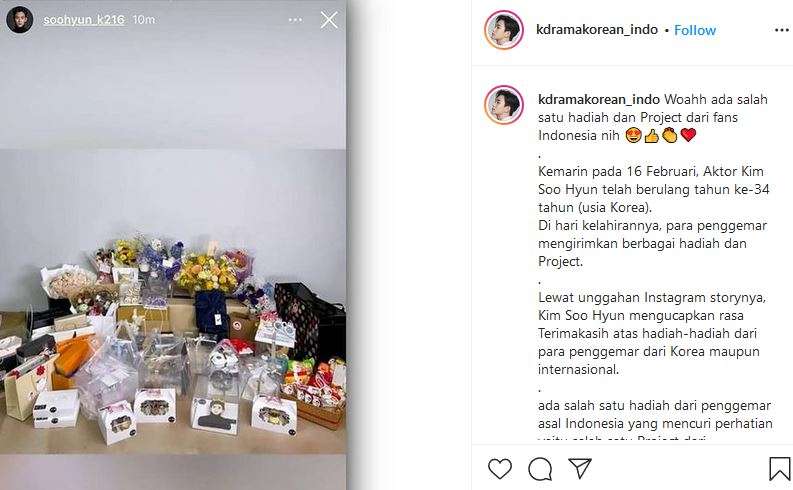The width and height of the screenshot is (793, 490).
Task: Open kdramakorean_indo username in caption
Action: point(599,99)
